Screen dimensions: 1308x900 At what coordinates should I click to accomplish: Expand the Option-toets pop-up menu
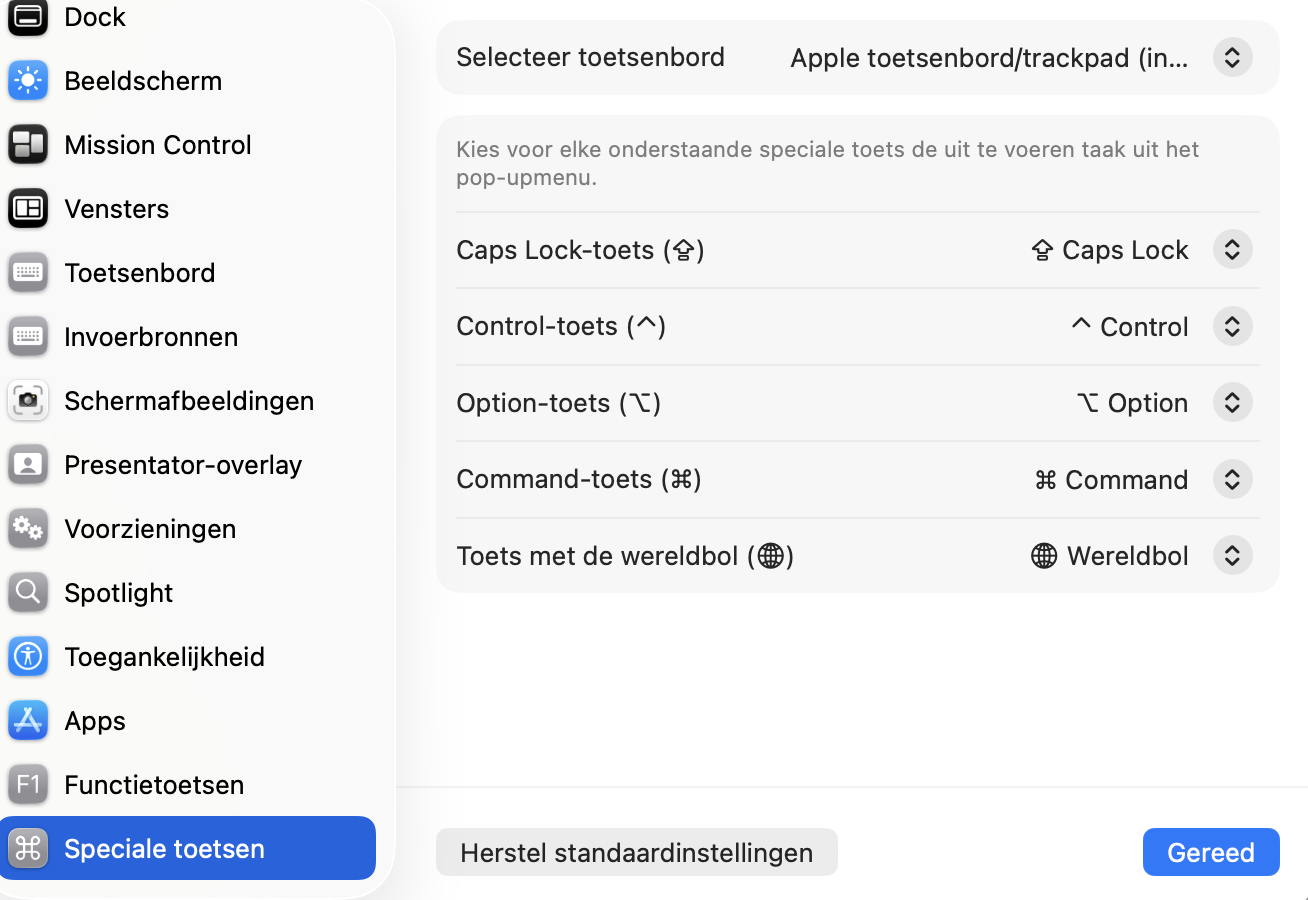tap(1232, 402)
